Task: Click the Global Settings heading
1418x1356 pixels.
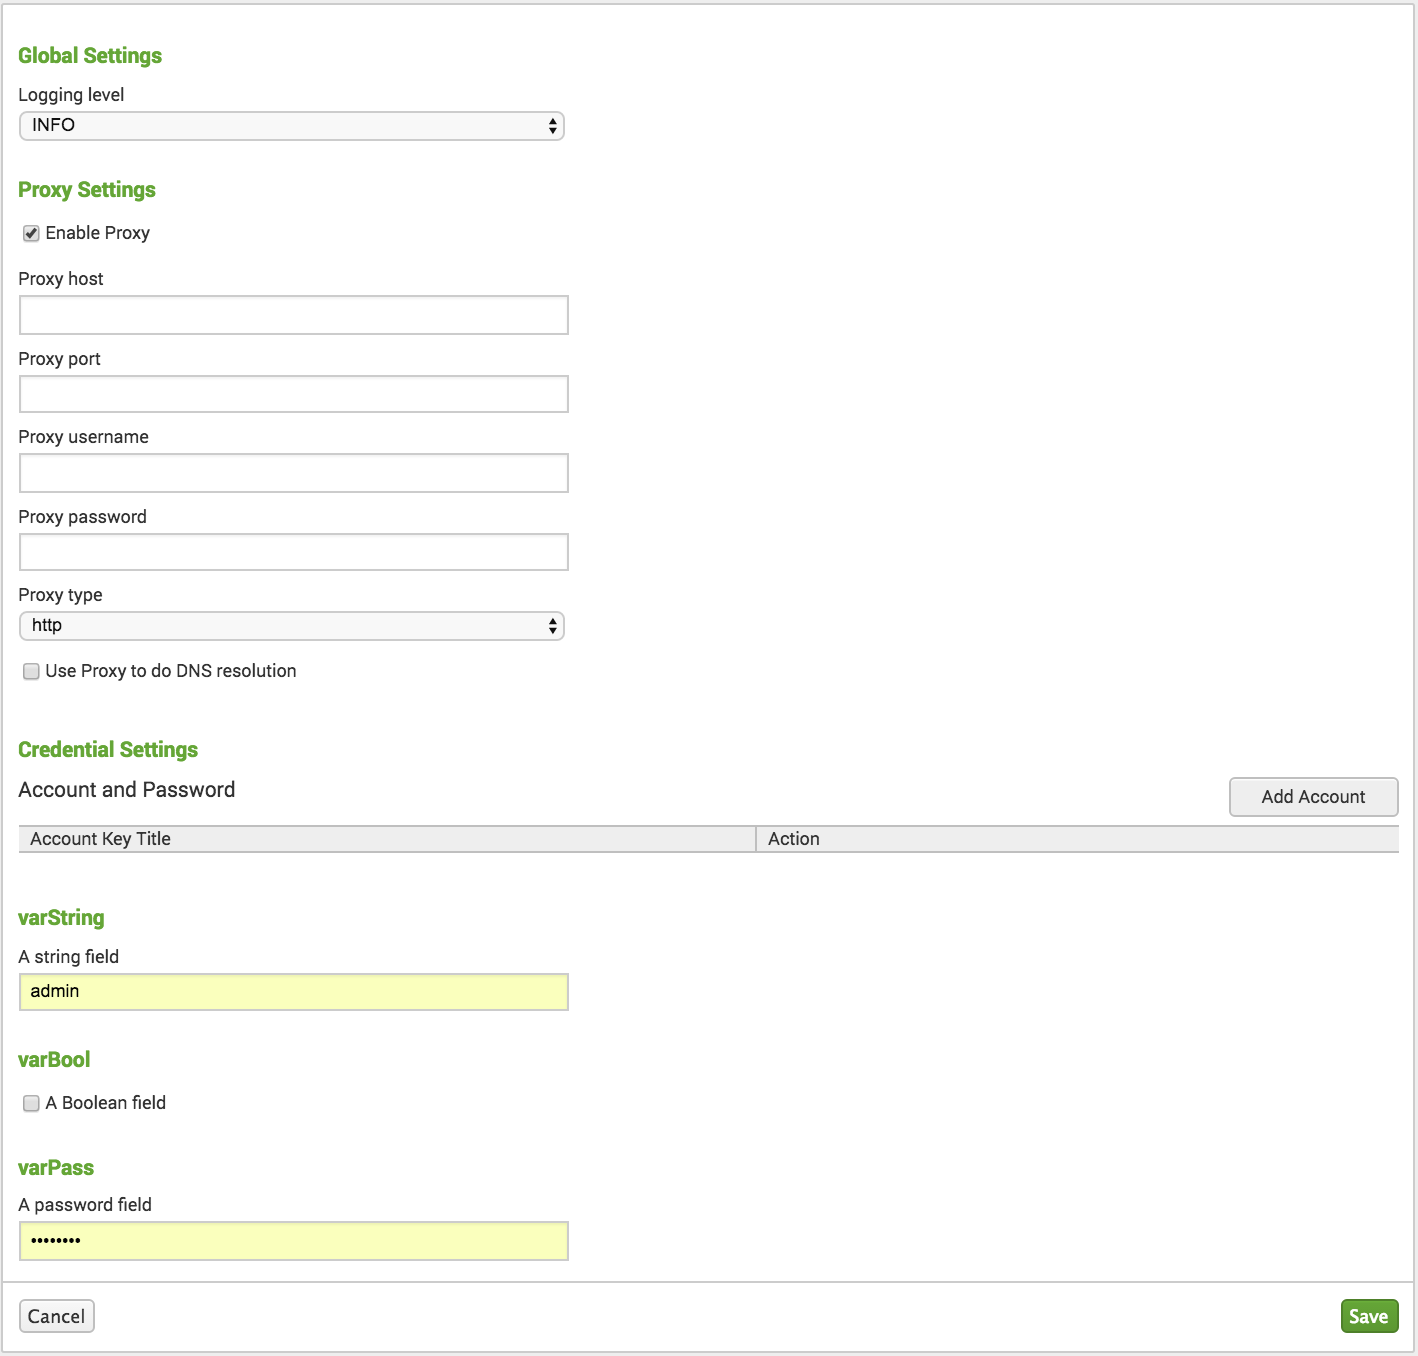Action: pos(90,56)
